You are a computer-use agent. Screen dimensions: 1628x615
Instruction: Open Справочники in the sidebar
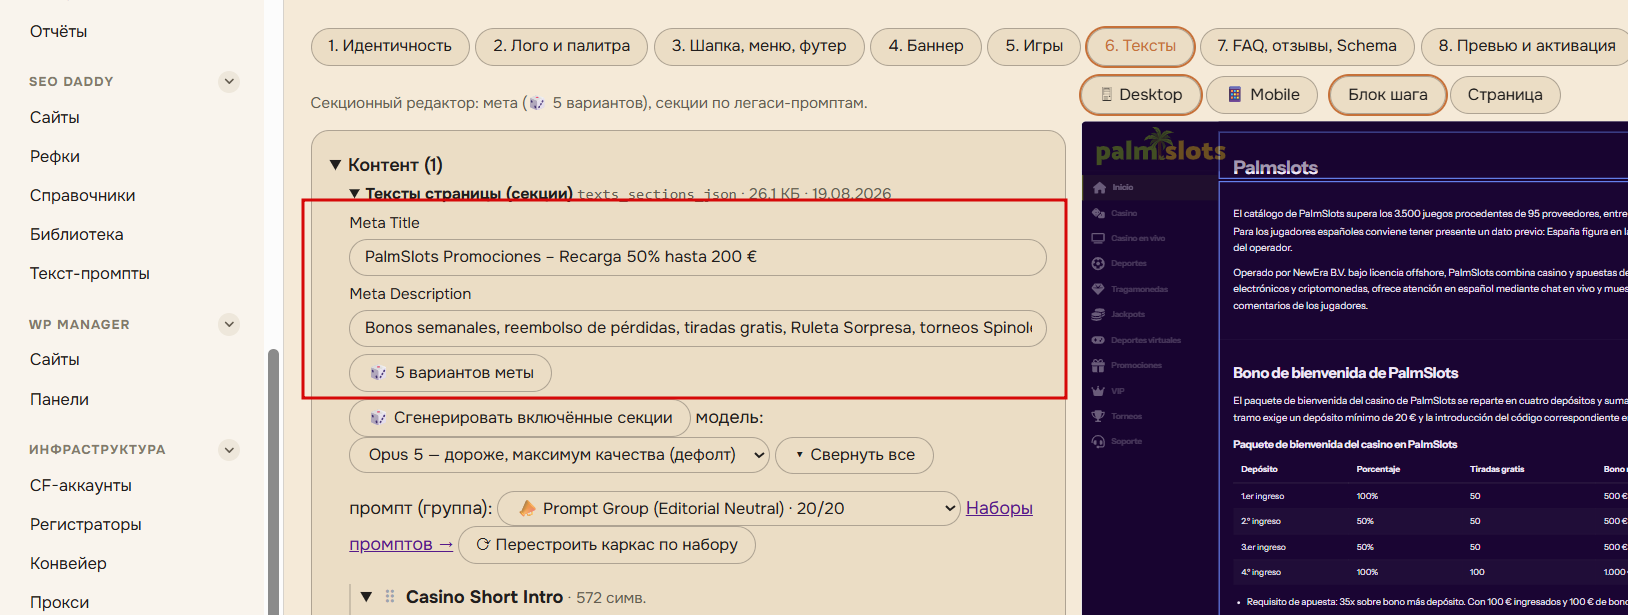pos(82,195)
